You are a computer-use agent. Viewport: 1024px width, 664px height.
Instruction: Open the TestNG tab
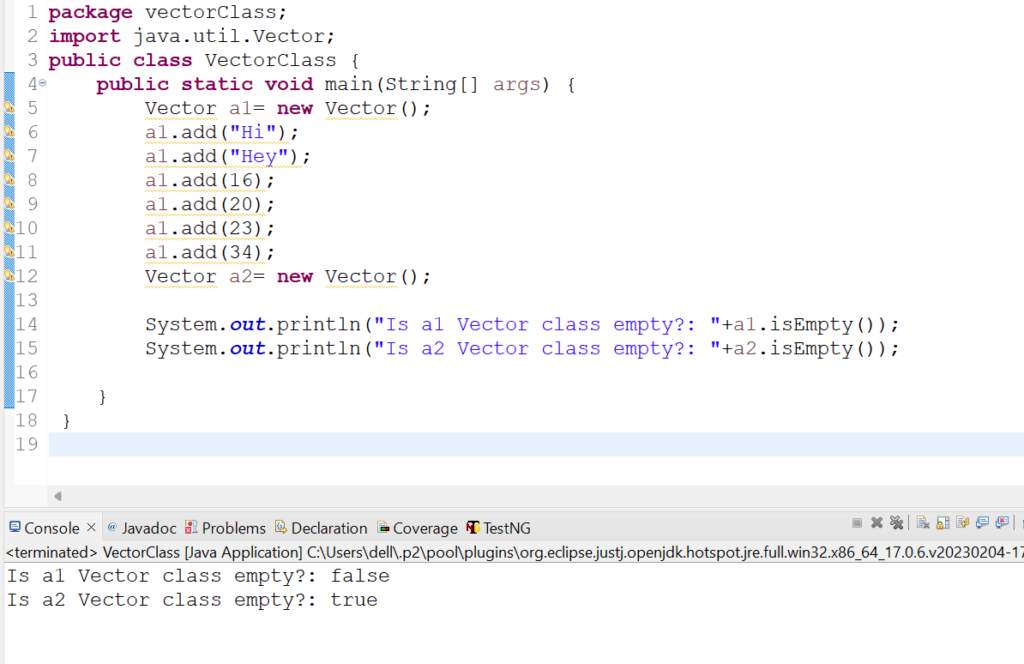(507, 528)
